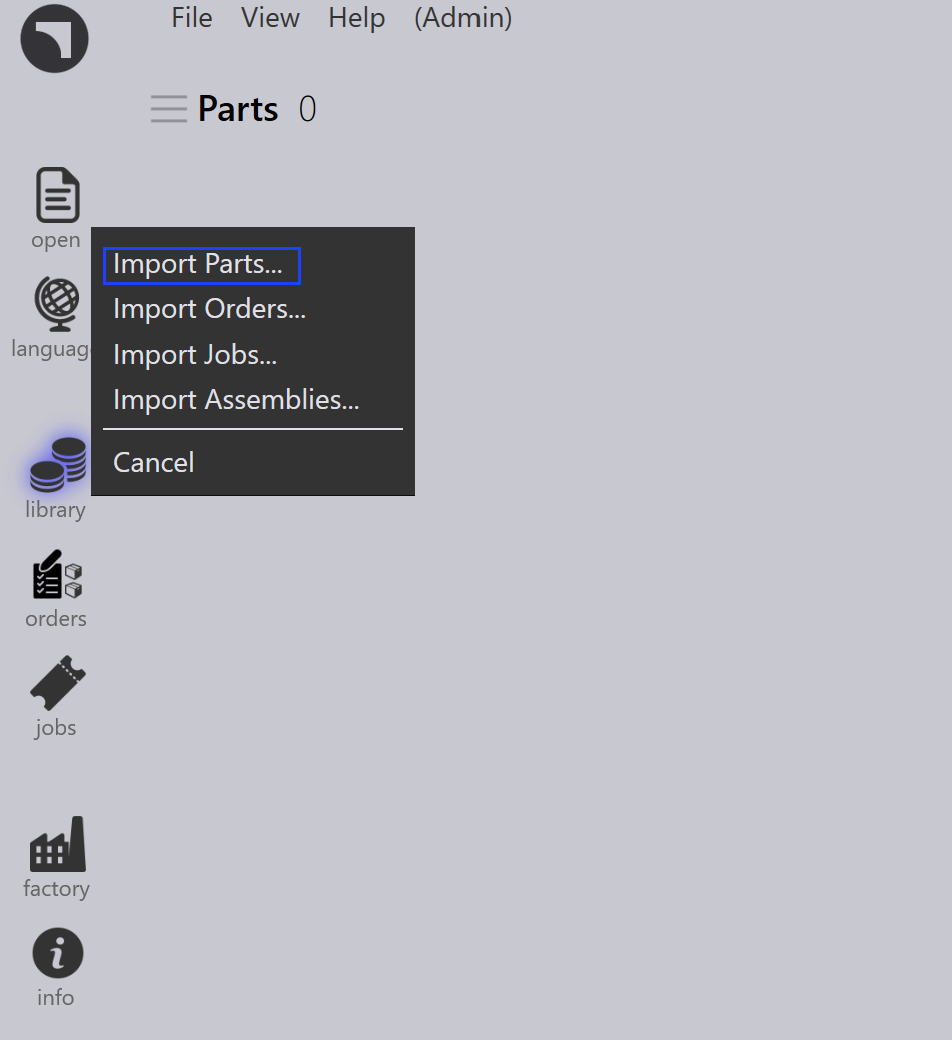
Task: Open the Help menu
Action: pyautogui.click(x=356, y=18)
